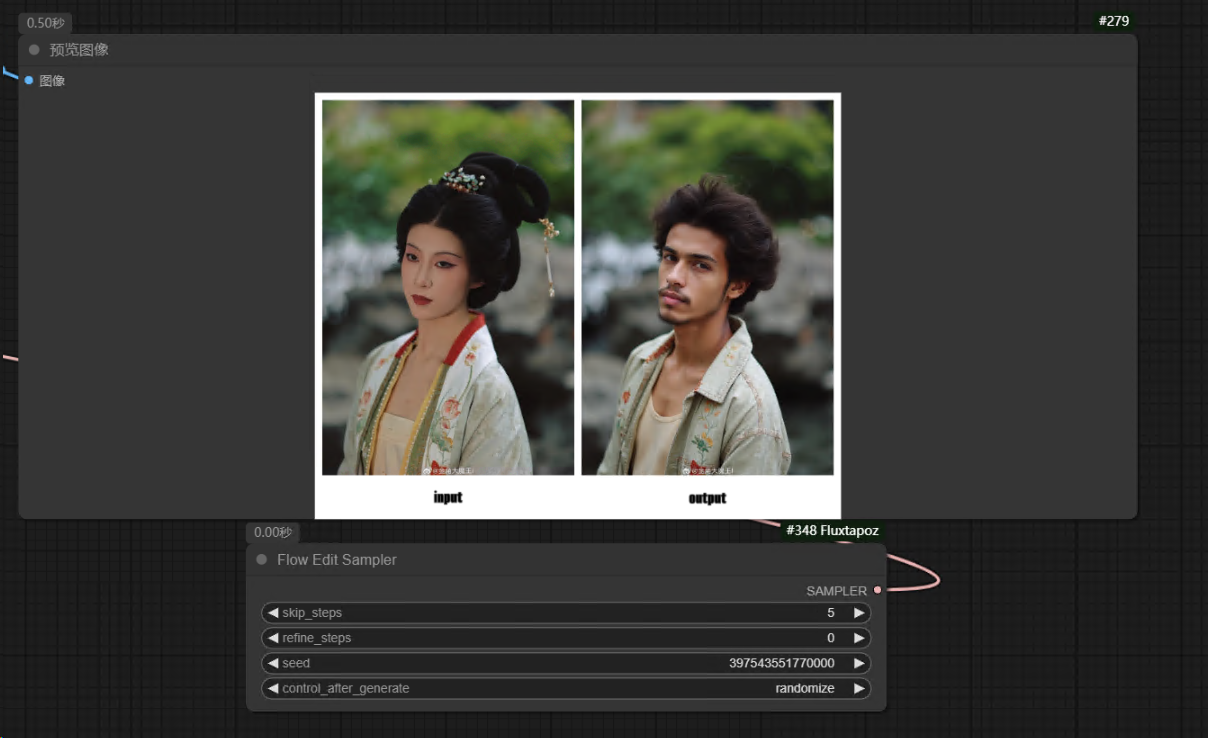The height and width of the screenshot is (738, 1208).
Task: Increase skip_steps with the right arrow
Action: [858, 613]
